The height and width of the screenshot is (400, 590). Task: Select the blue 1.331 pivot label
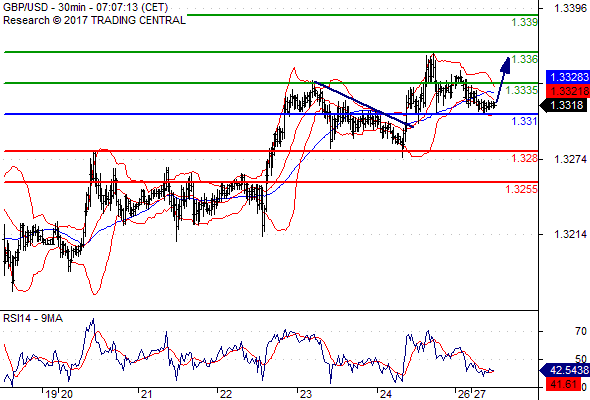tap(525, 121)
